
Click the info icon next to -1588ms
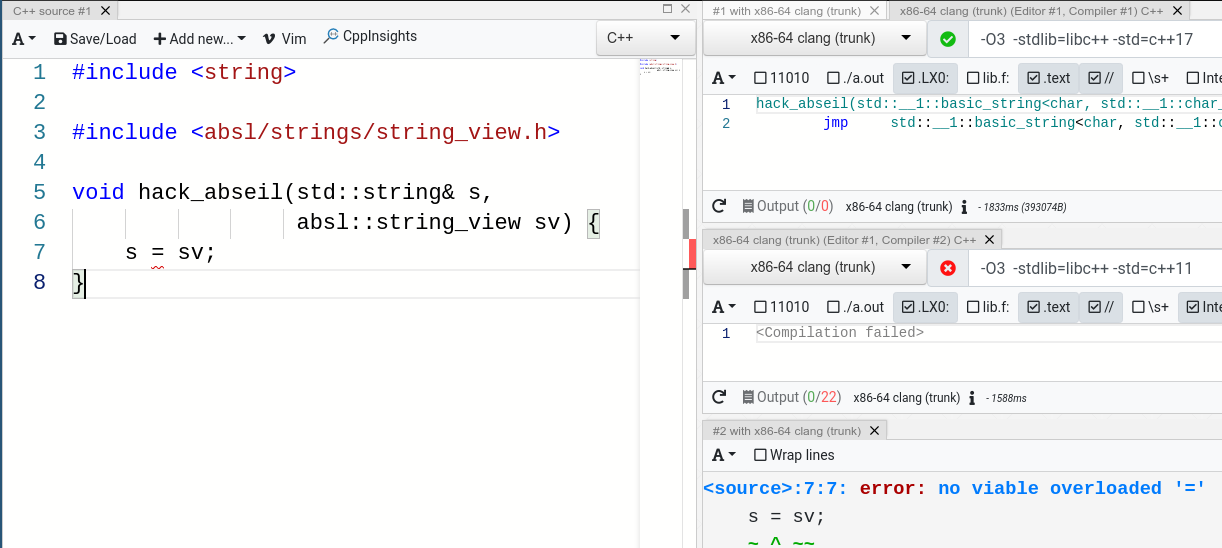[x=972, y=398]
